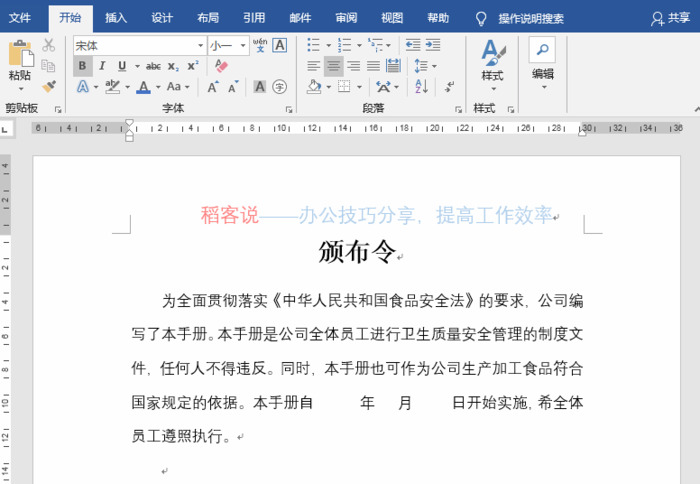Switch to the 引用 tab
Screen dimensions: 700x484
pos(254,18)
